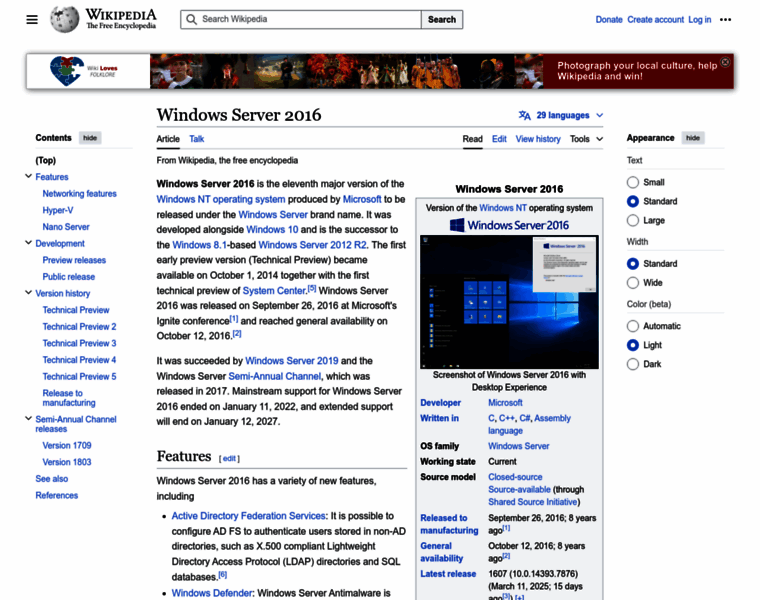Collapse the Version history section in contents
The height and width of the screenshot is (600, 760).
pos(29,293)
